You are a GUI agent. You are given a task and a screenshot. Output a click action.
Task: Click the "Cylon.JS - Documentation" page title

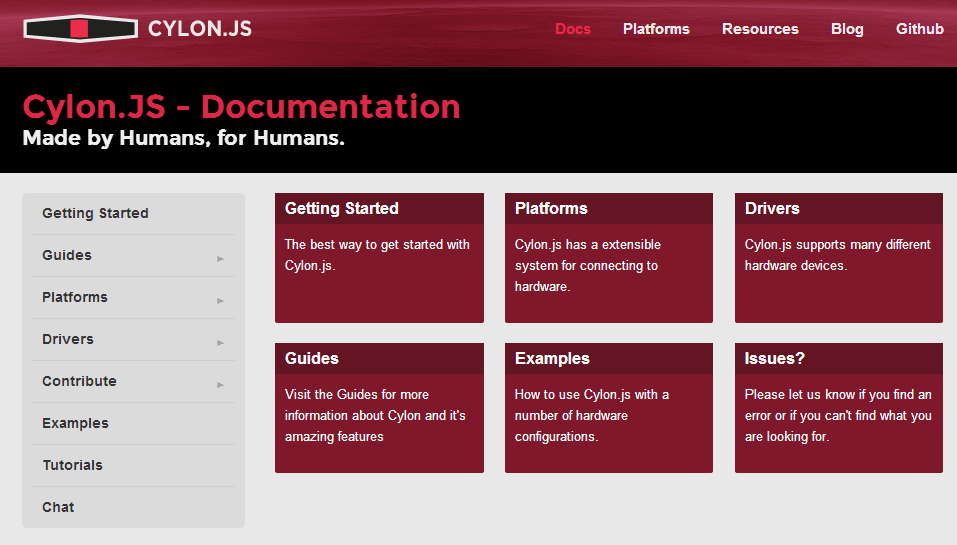coord(241,106)
